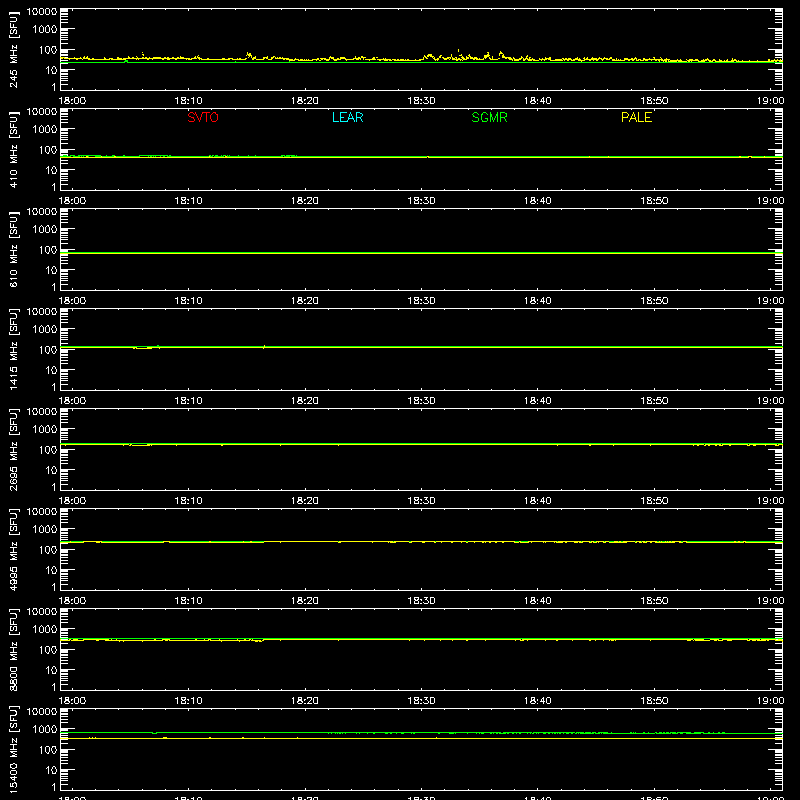The width and height of the screenshot is (800, 800).
Task: Click 19:00 under the 8800 MHz panel
Action: coord(770,701)
